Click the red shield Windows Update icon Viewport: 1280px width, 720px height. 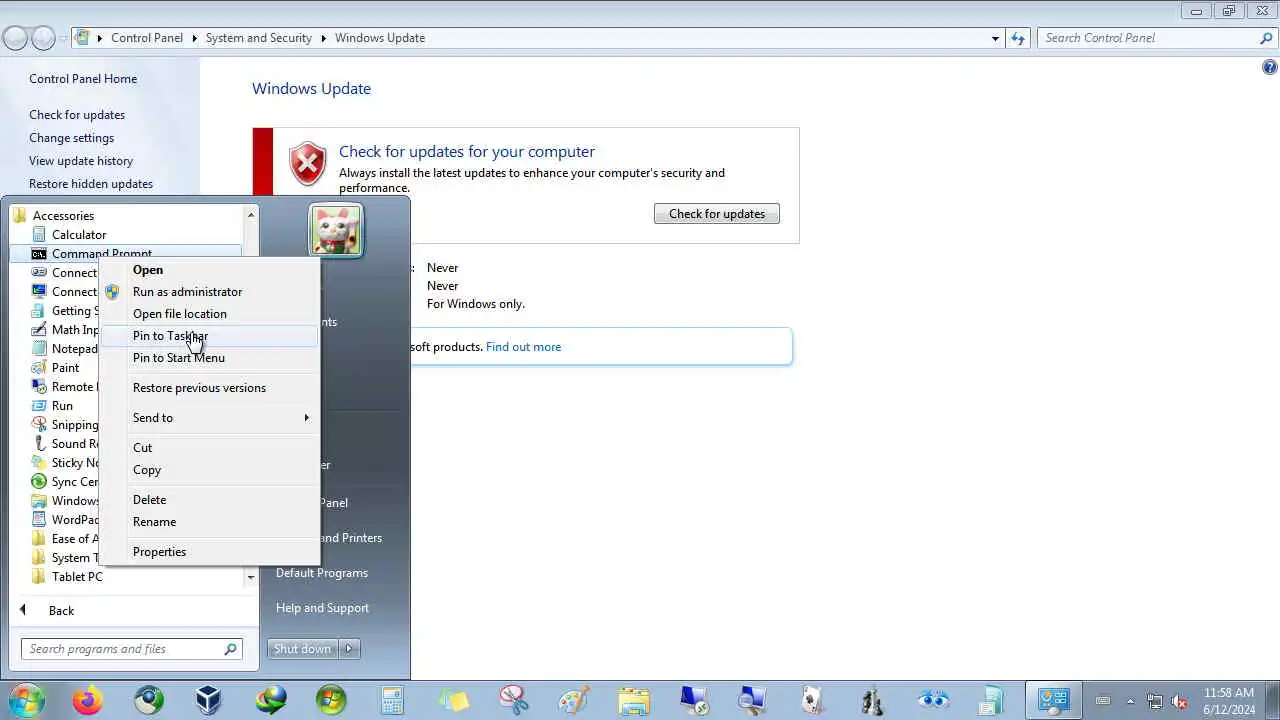[307, 164]
